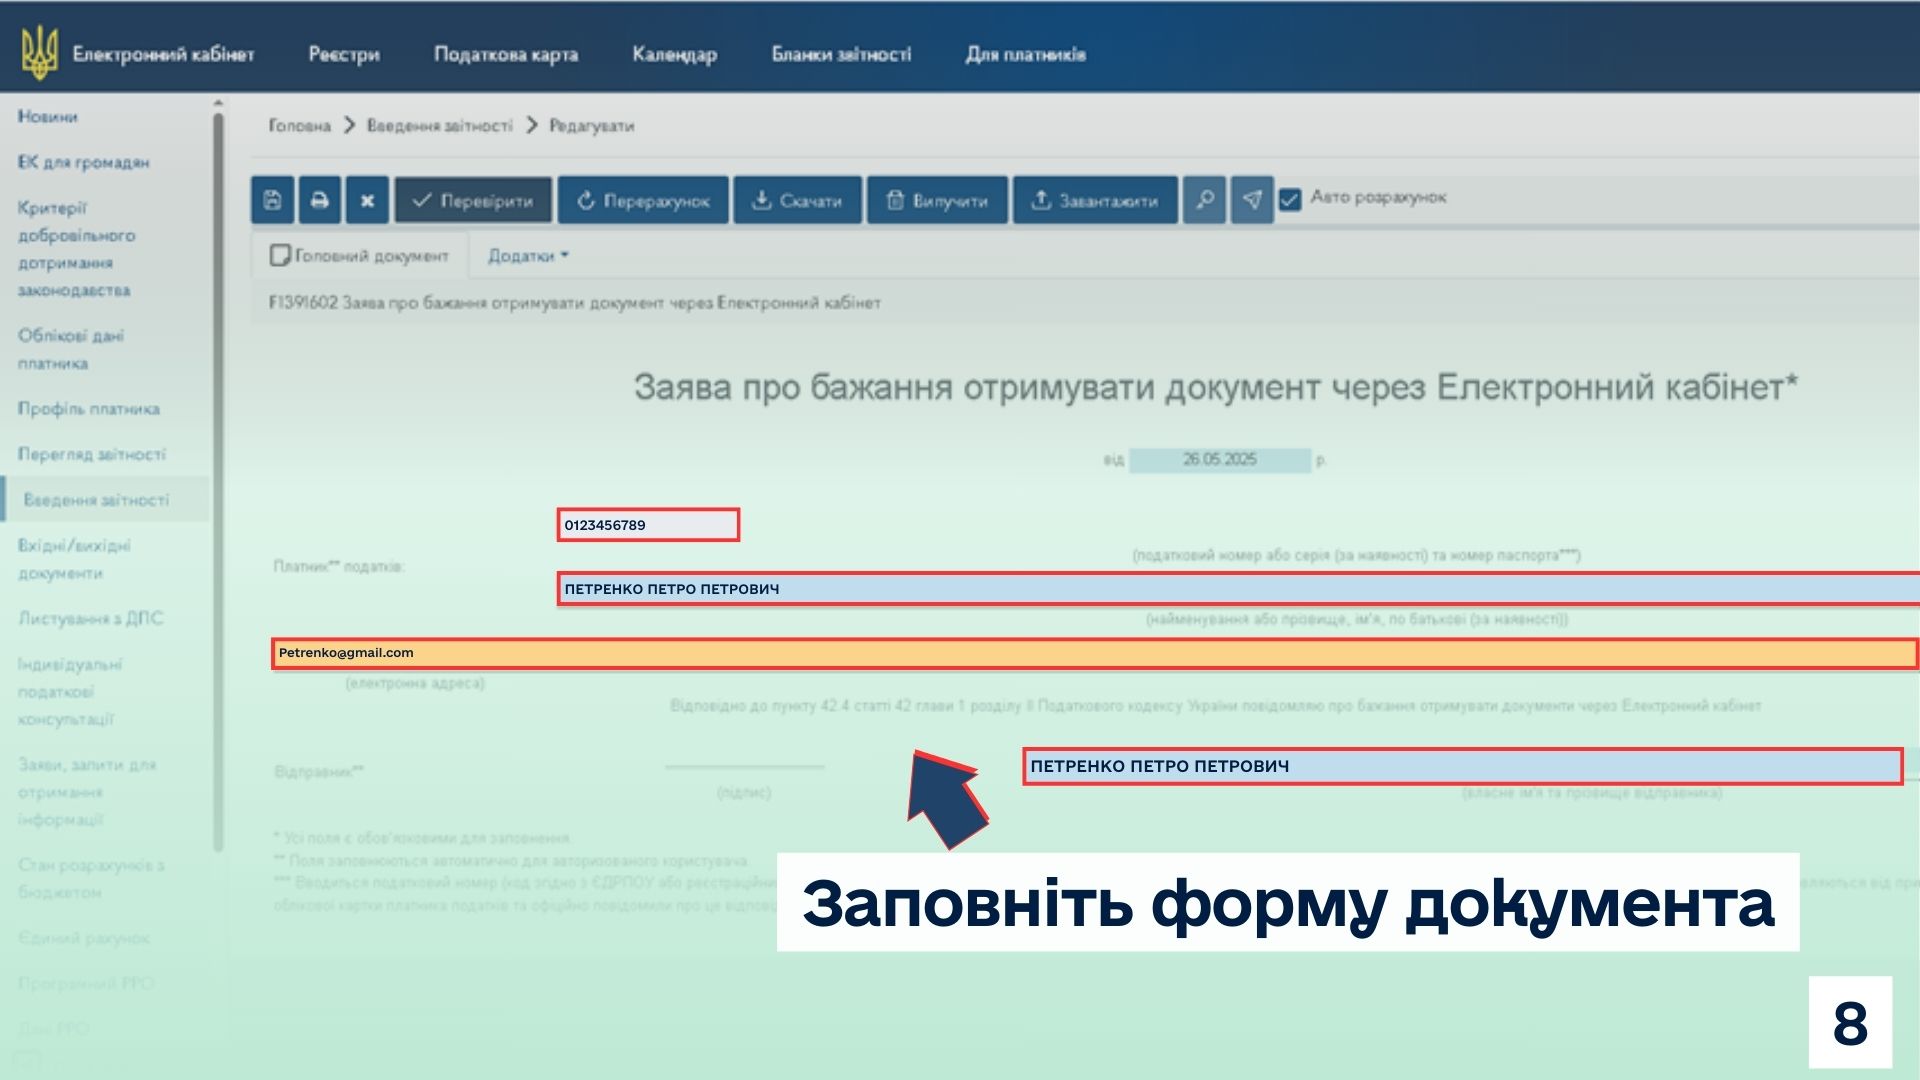
Task: Click the Перерахунок recalculate button
Action: [x=643, y=200]
